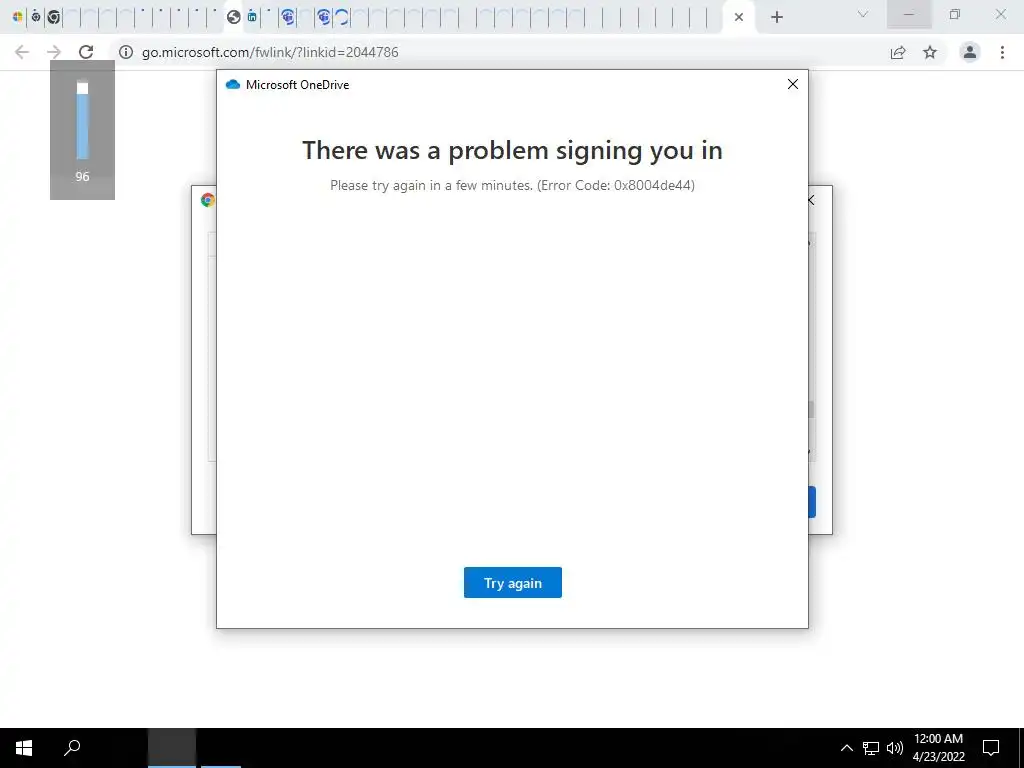Close the Microsoft OneDrive error dialog
The height and width of the screenshot is (768, 1024).
click(x=793, y=84)
